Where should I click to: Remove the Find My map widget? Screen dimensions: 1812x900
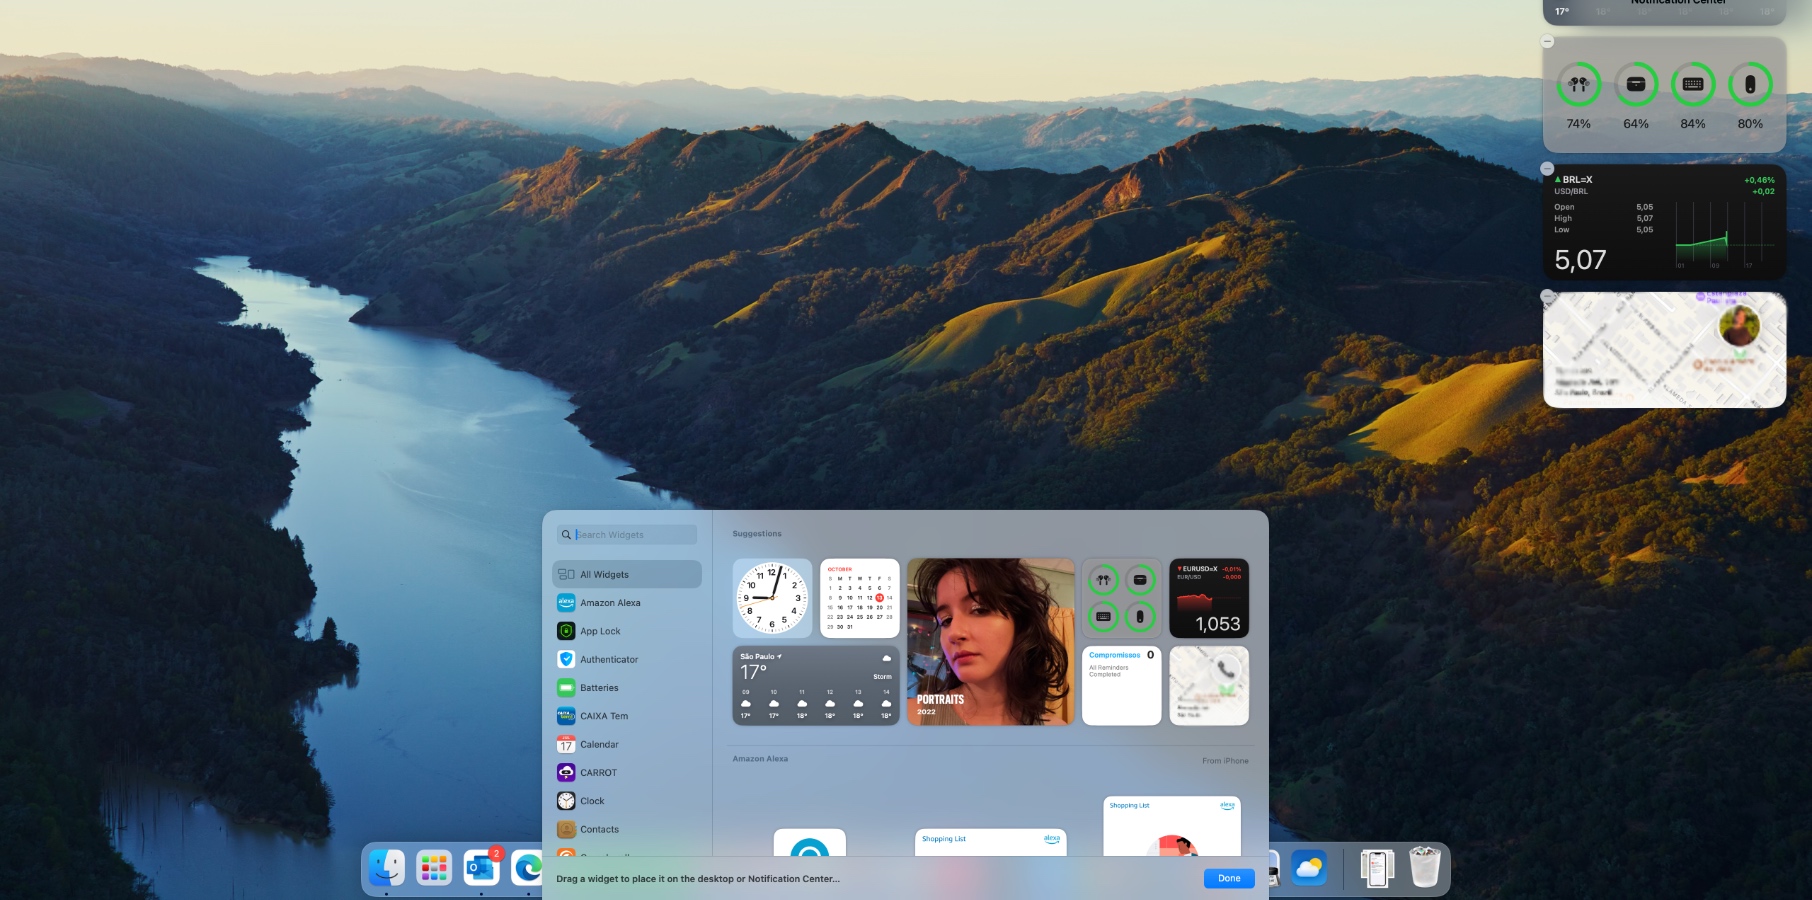[1548, 297]
